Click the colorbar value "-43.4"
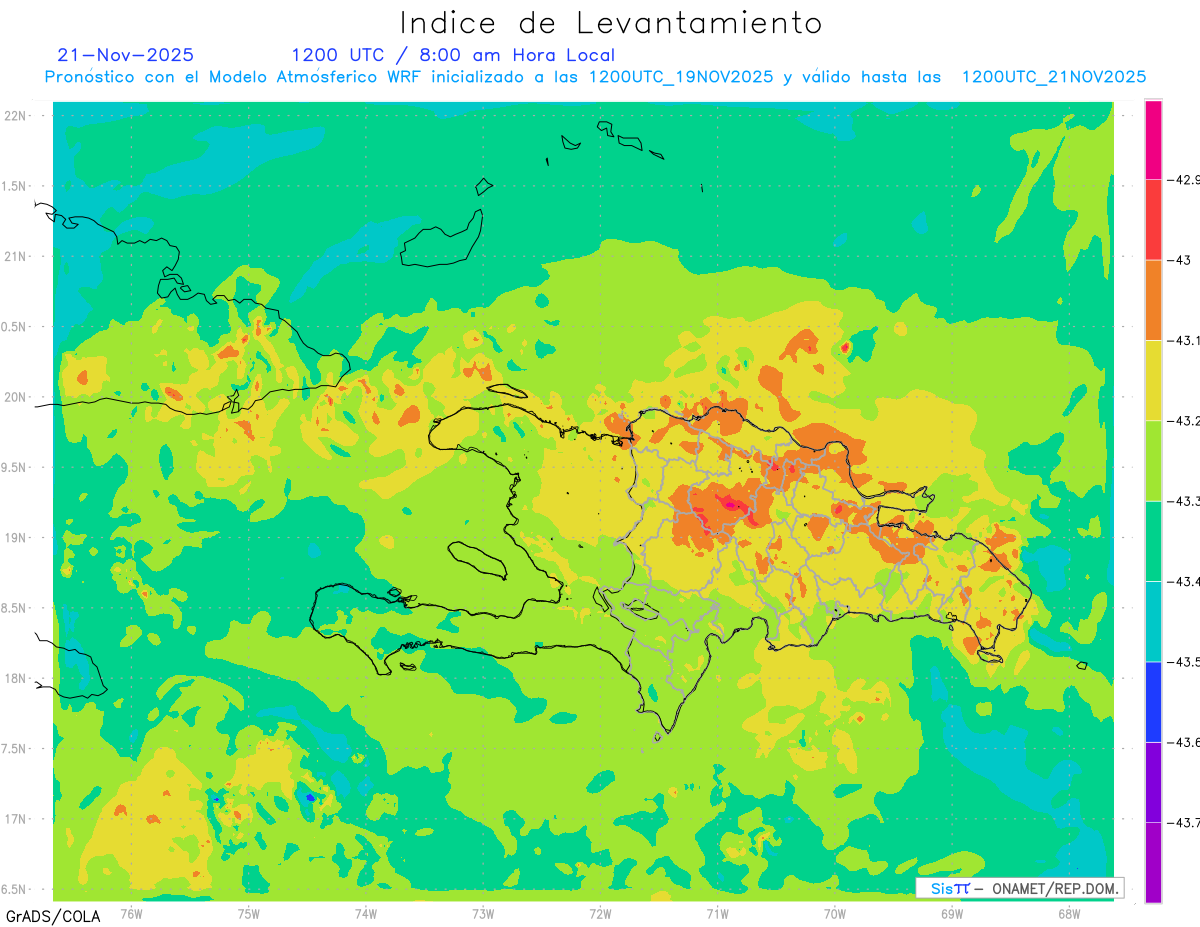Screen dimensions: 1200x927 tap(1185, 582)
